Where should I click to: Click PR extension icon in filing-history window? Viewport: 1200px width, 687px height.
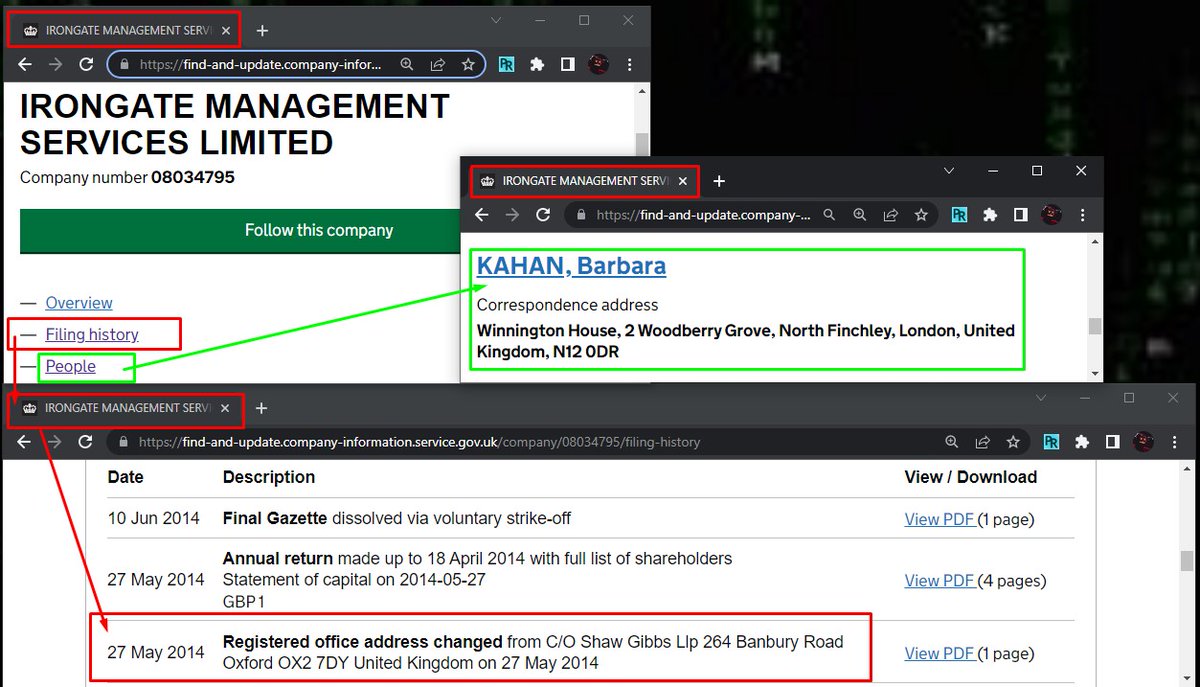click(1051, 442)
